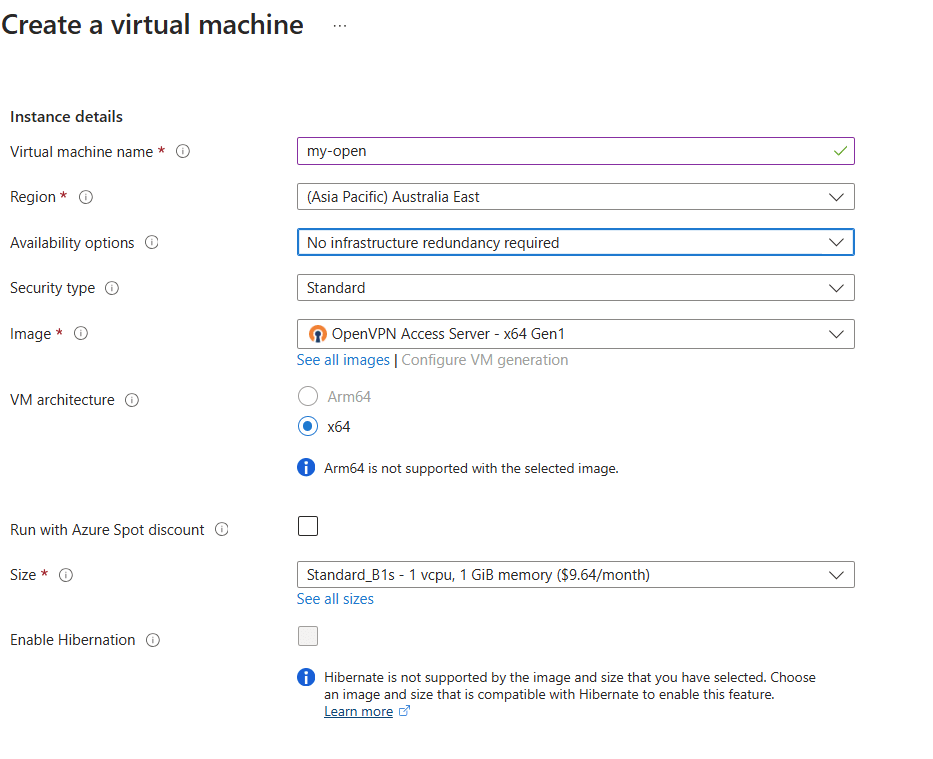
Task: Click the Create a virtual machine title
Action: click(x=152, y=25)
